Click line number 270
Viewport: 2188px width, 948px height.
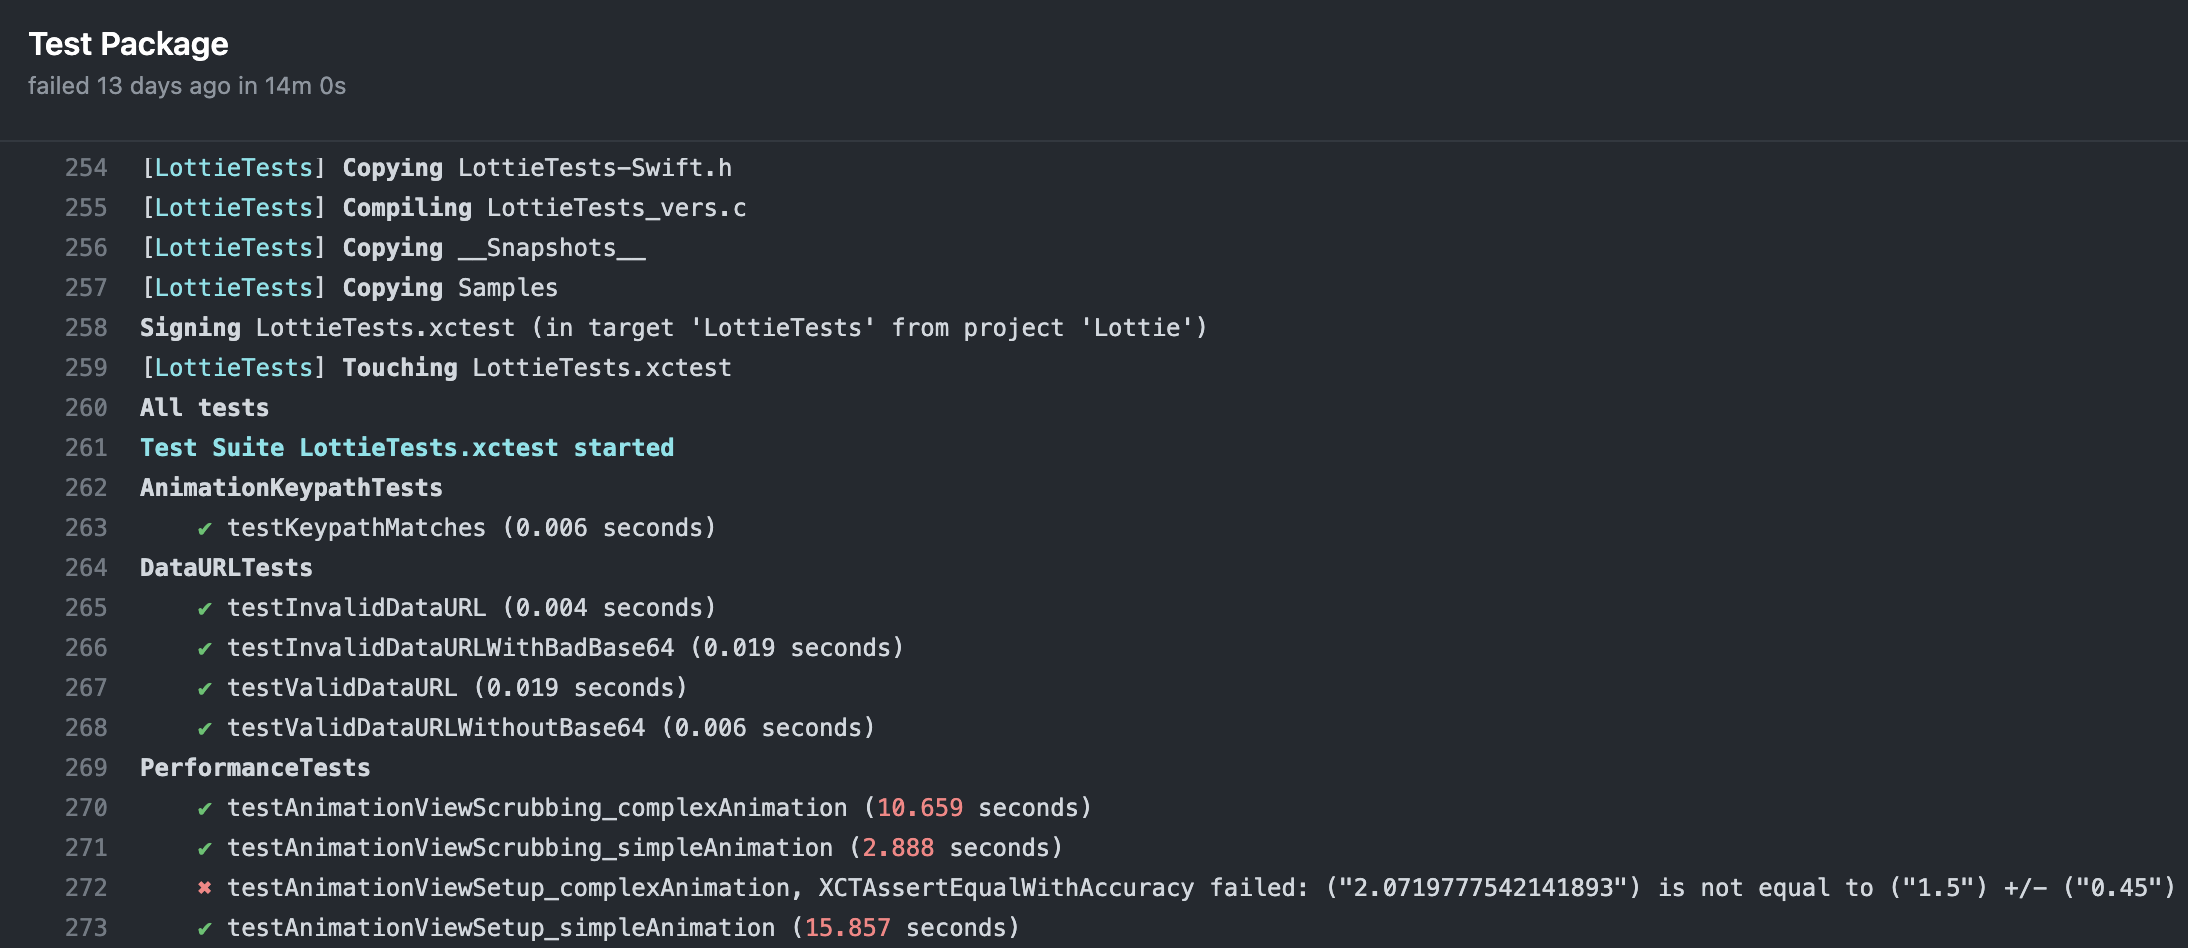click(x=86, y=808)
